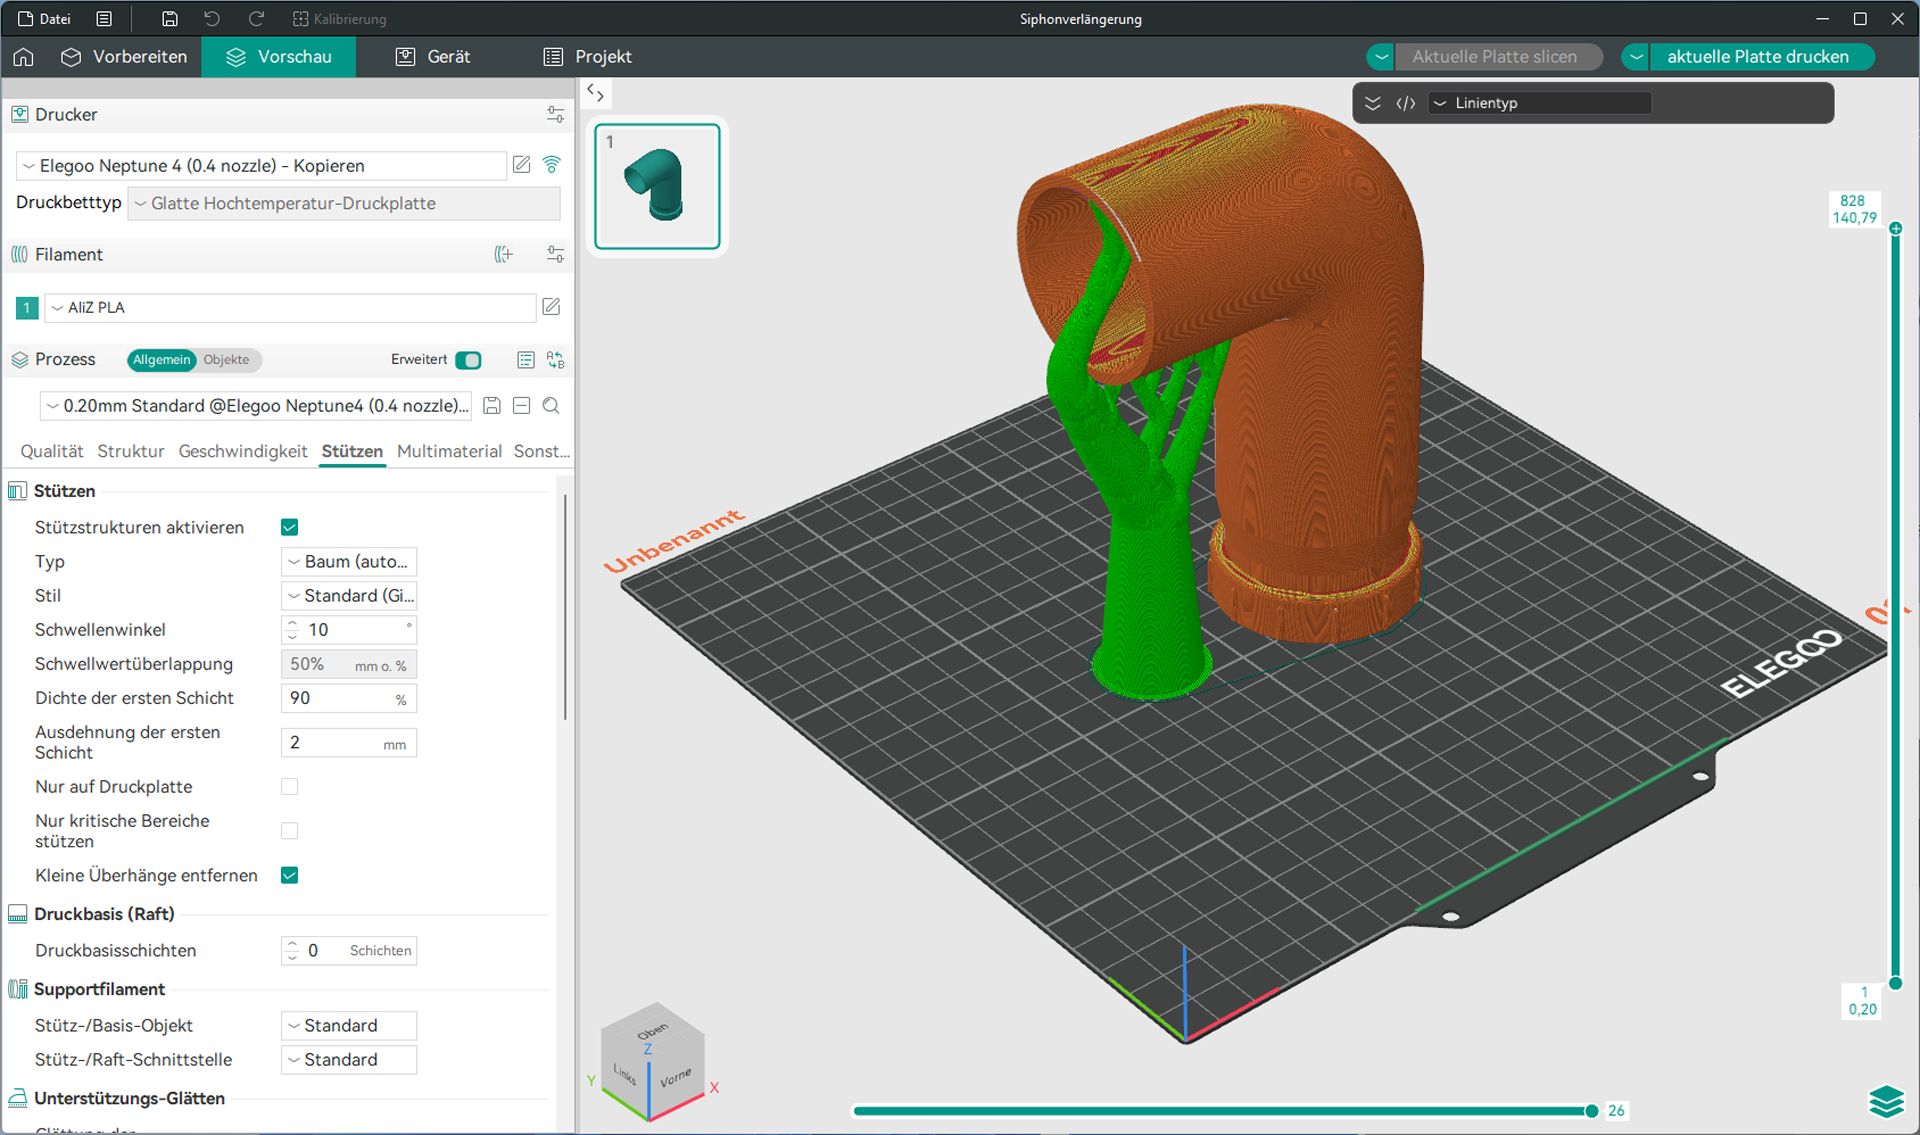The image size is (1920, 1135).
Task: Open the Datei menu
Action: click(44, 19)
